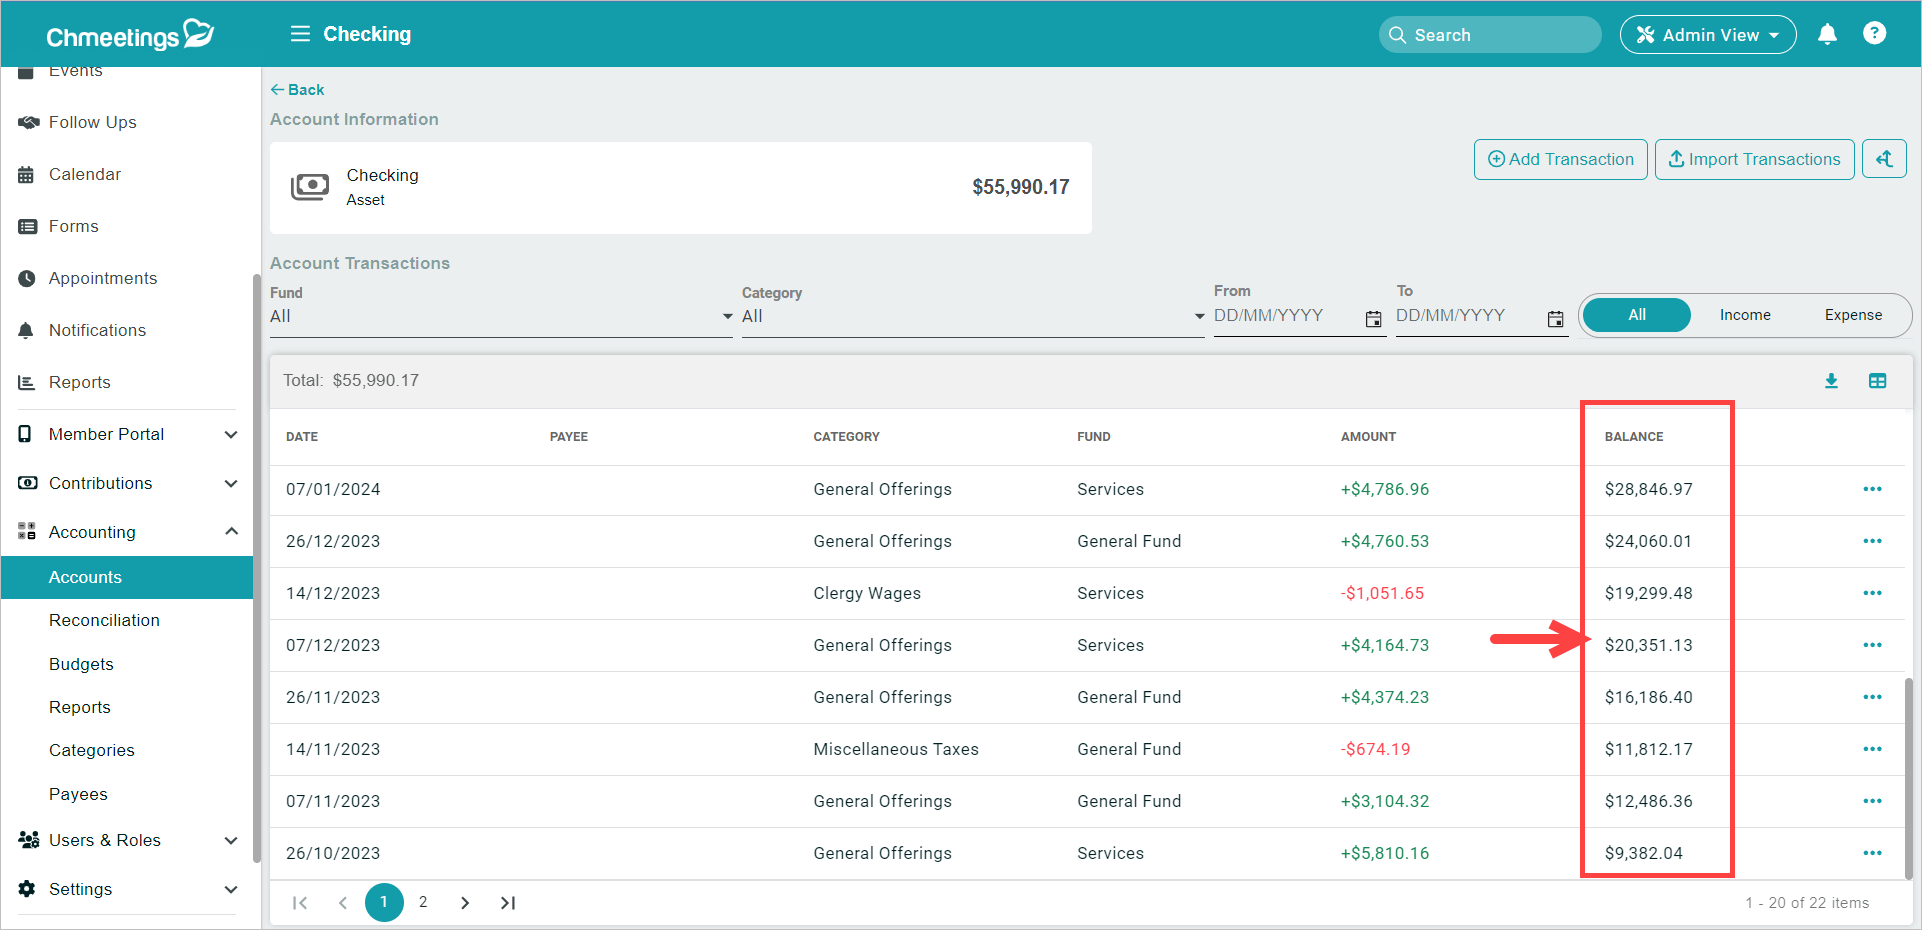The image size is (1922, 930).
Task: Open row options for 14/11/2023 transaction
Action: [1872, 749]
